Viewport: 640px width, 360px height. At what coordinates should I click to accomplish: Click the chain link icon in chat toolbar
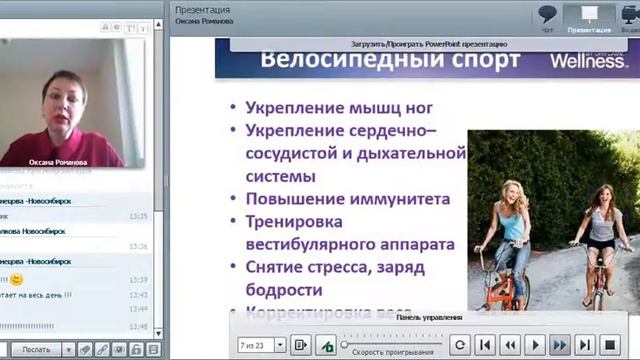click(x=102, y=350)
